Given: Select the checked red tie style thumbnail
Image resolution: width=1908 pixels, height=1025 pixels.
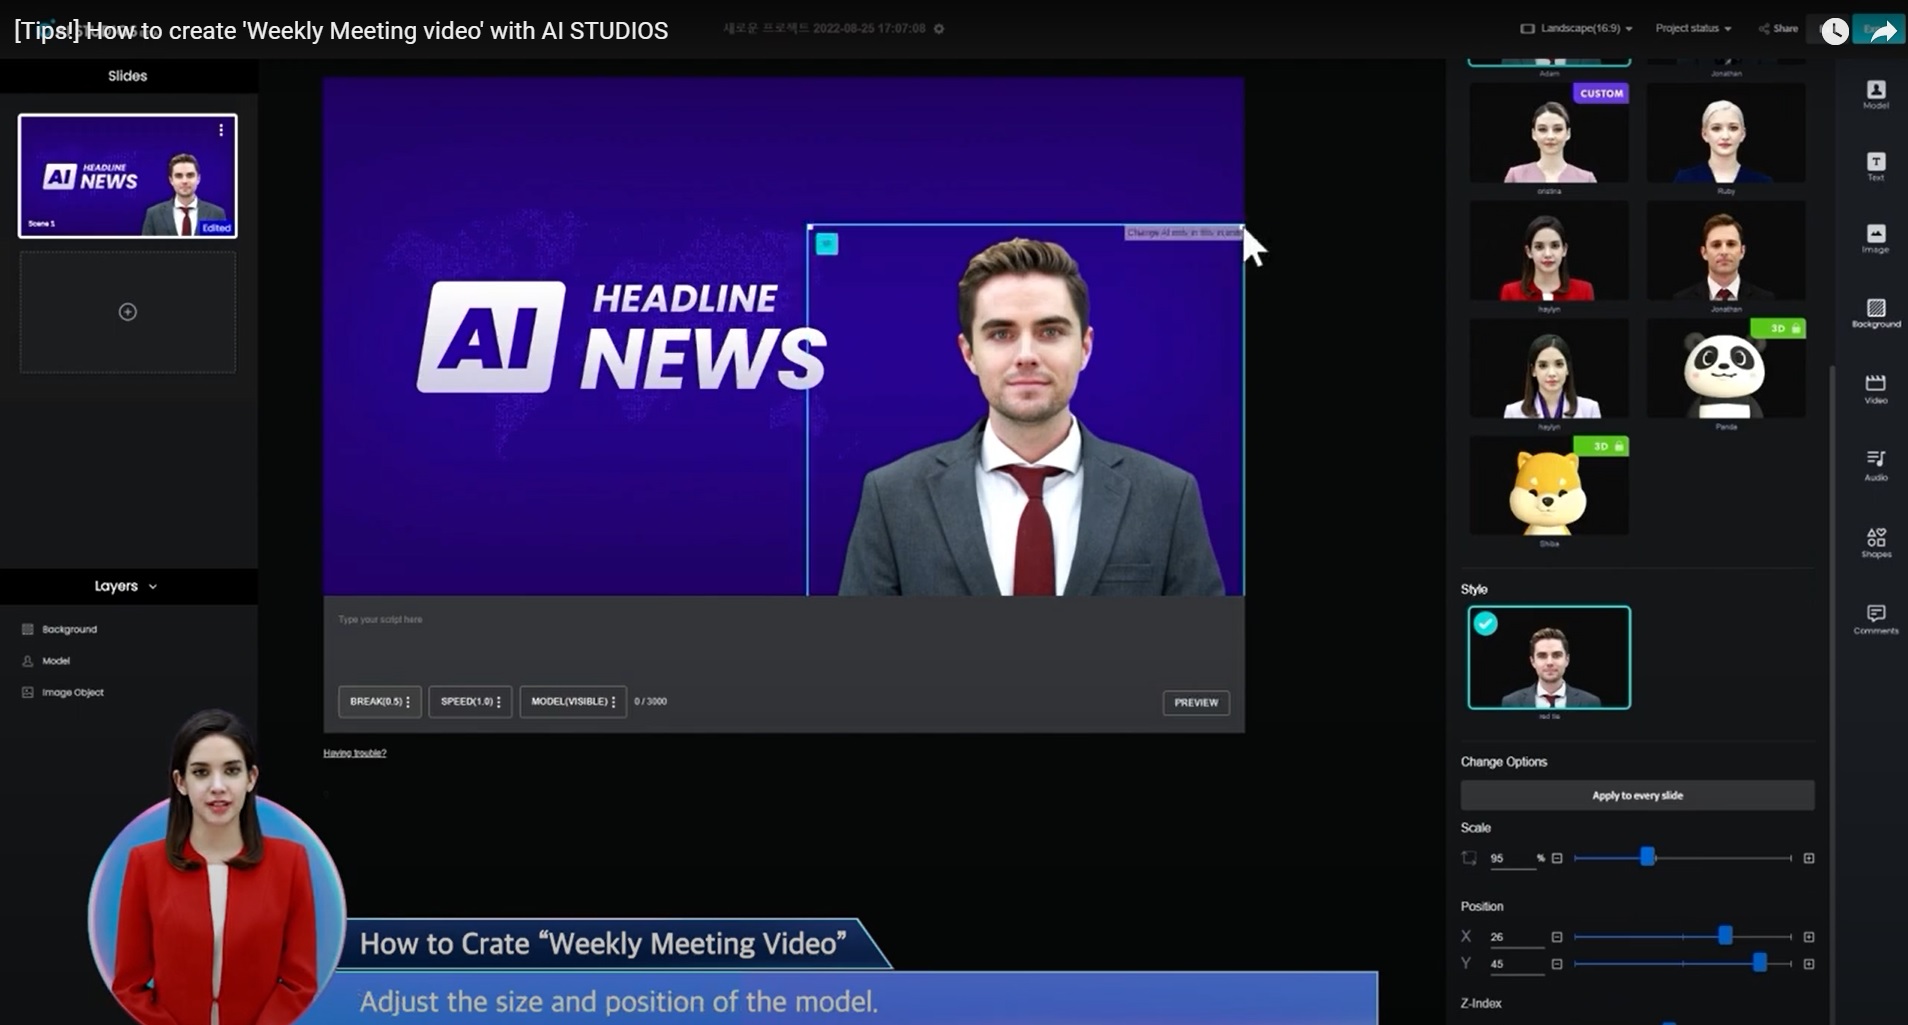Looking at the screenshot, I should point(1549,657).
